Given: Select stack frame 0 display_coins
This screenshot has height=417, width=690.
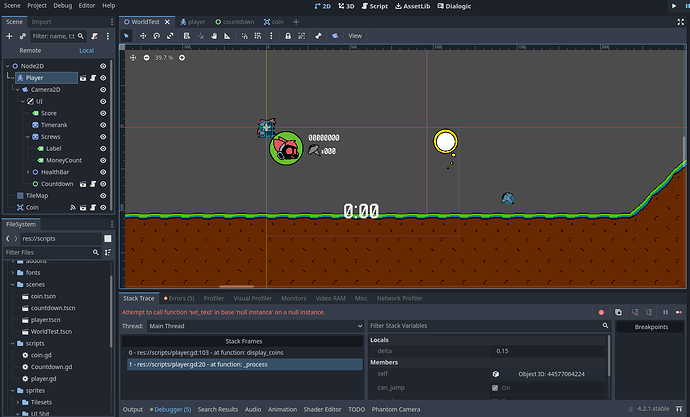Looking at the screenshot, I should pos(245,353).
